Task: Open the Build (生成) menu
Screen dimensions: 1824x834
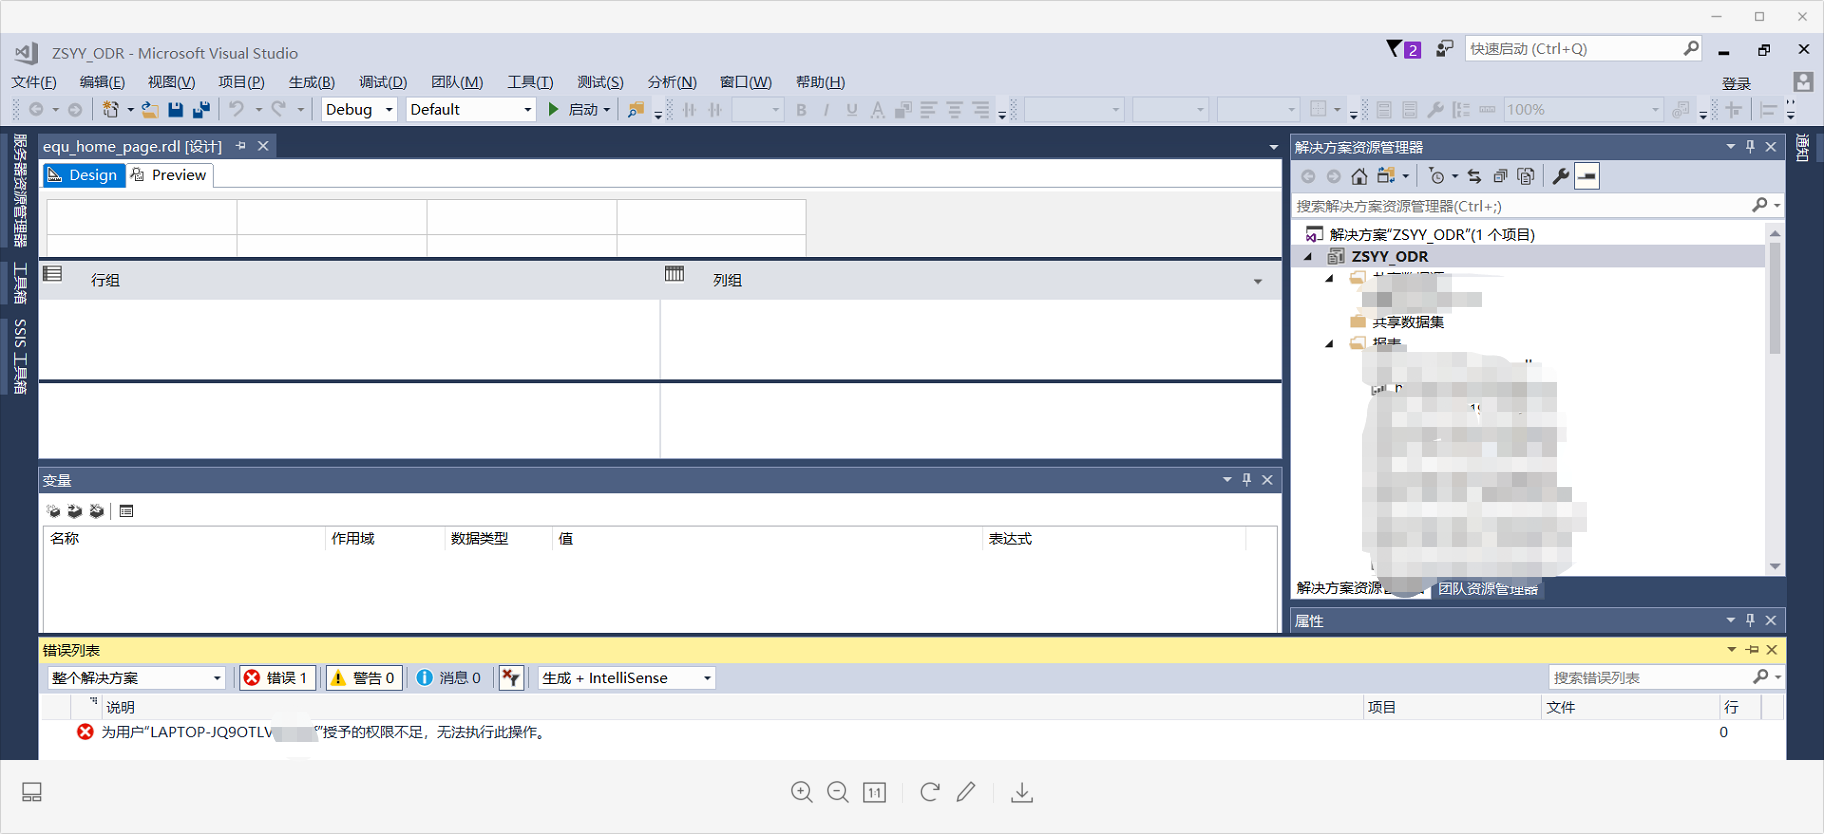Action: (312, 82)
